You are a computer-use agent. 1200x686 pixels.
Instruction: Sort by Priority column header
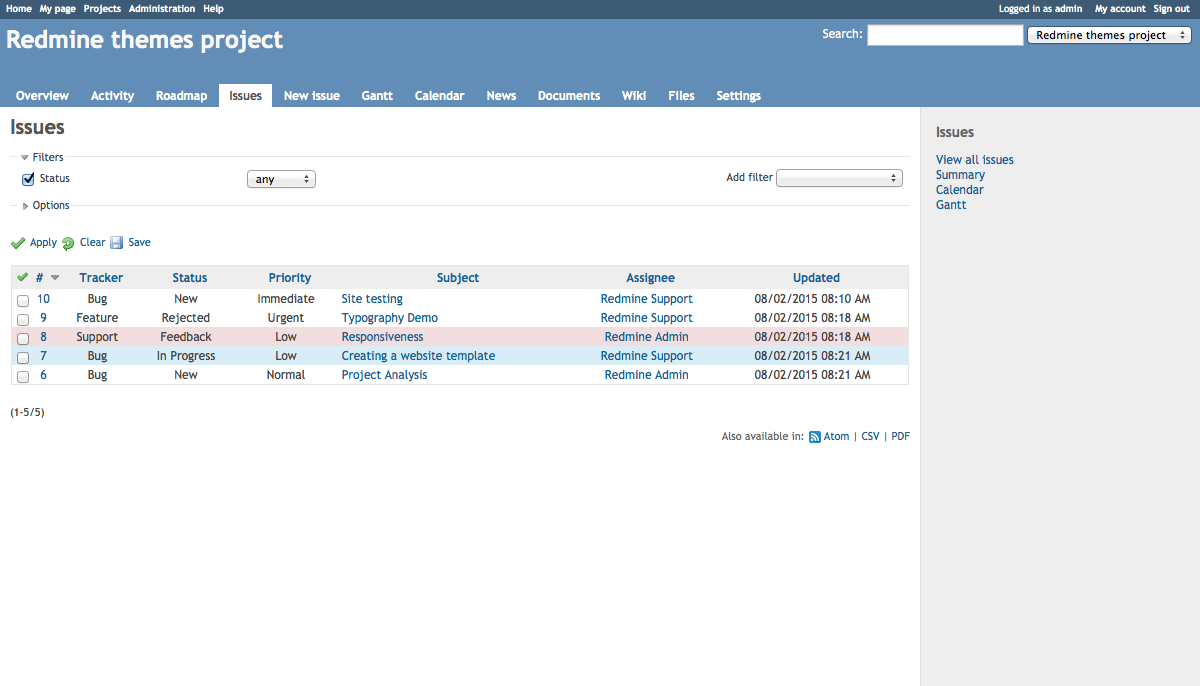pos(290,278)
